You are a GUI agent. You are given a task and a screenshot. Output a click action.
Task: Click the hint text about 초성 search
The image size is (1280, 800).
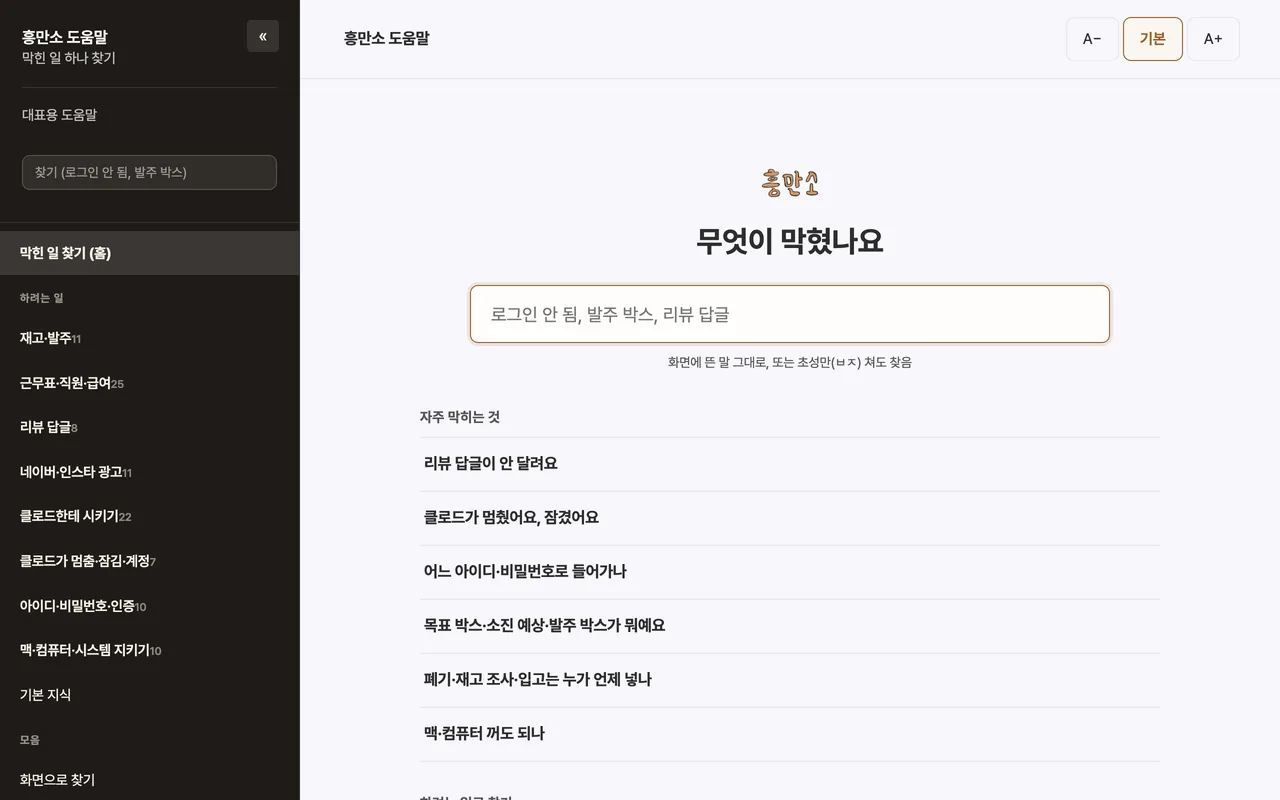point(790,362)
